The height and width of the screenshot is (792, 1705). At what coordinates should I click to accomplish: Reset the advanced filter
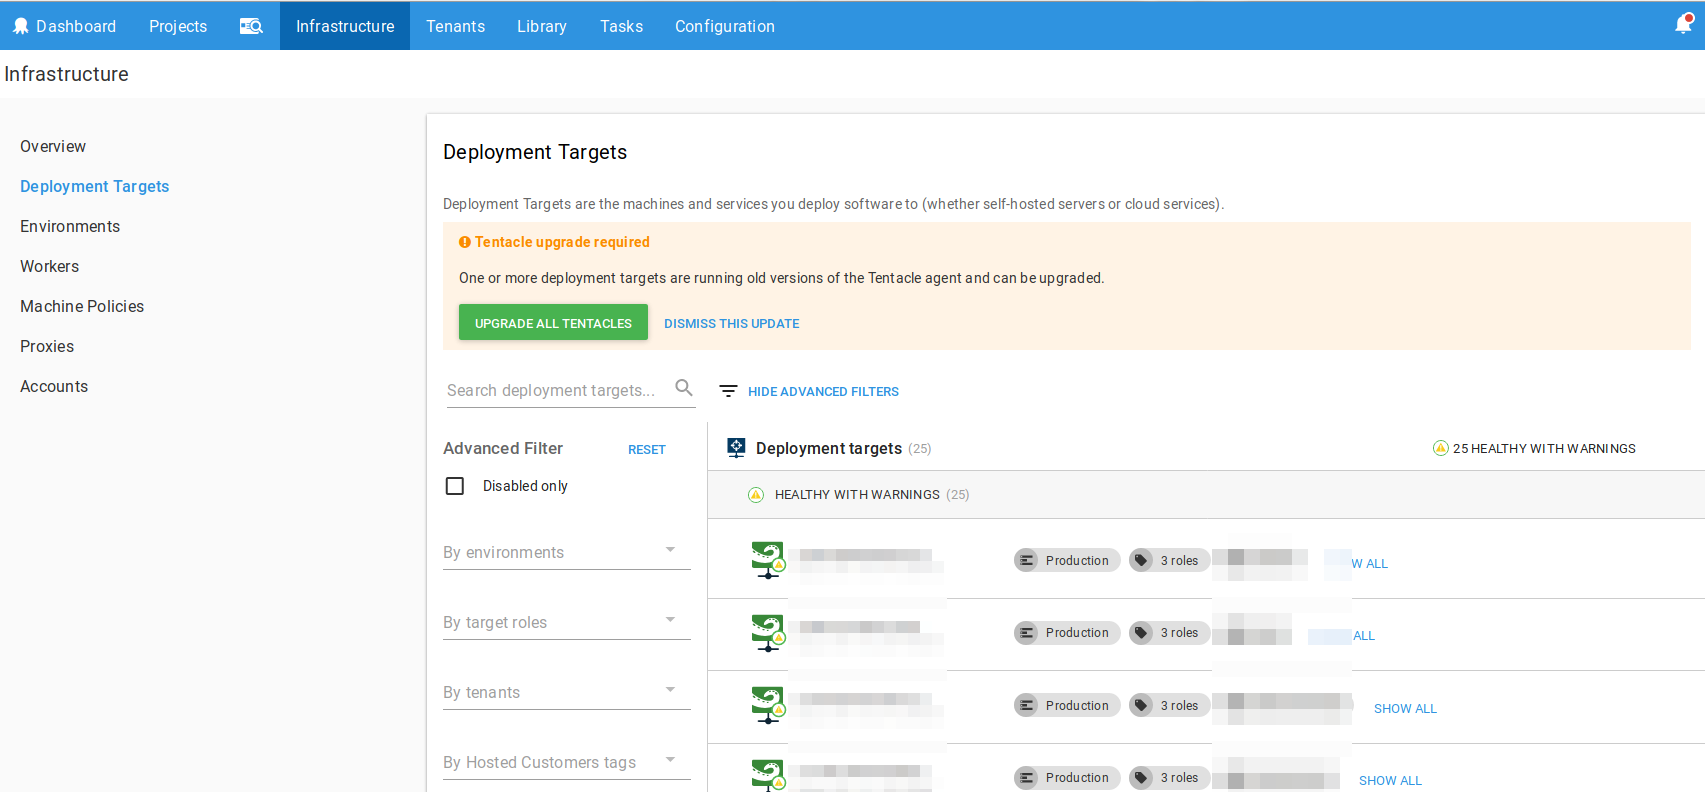(647, 449)
